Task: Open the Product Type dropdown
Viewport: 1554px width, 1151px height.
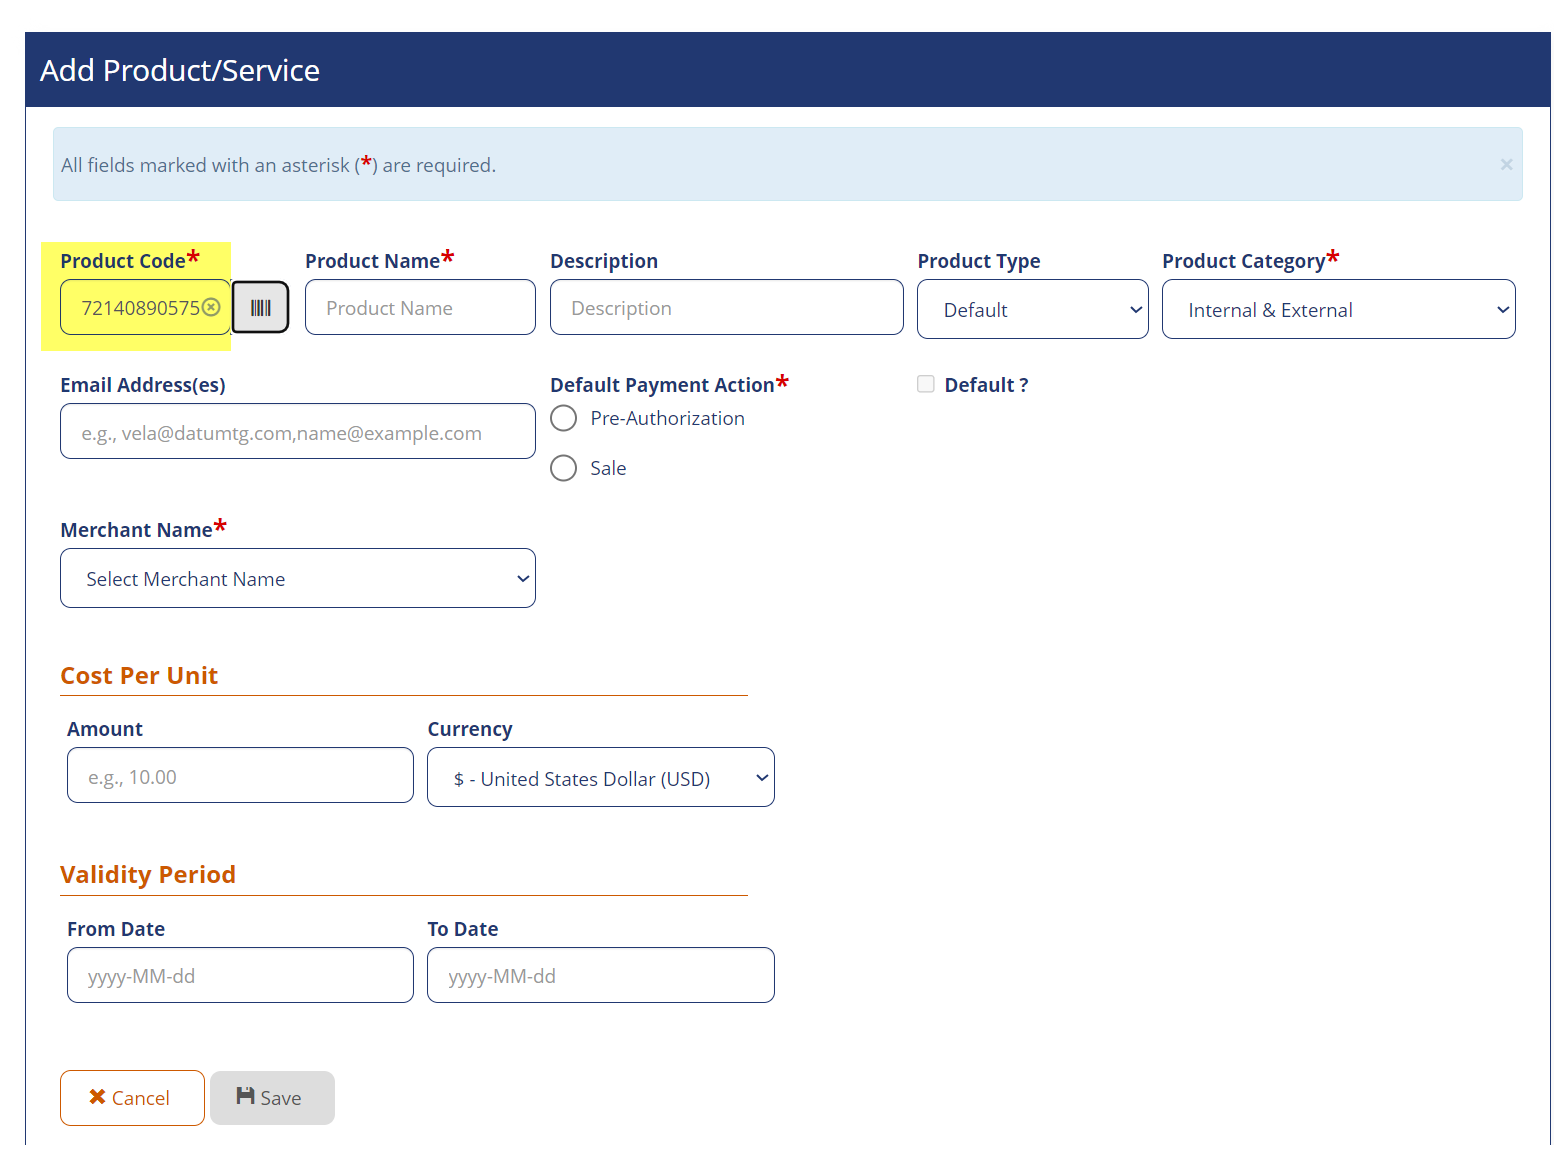Action: pyautogui.click(x=1032, y=310)
